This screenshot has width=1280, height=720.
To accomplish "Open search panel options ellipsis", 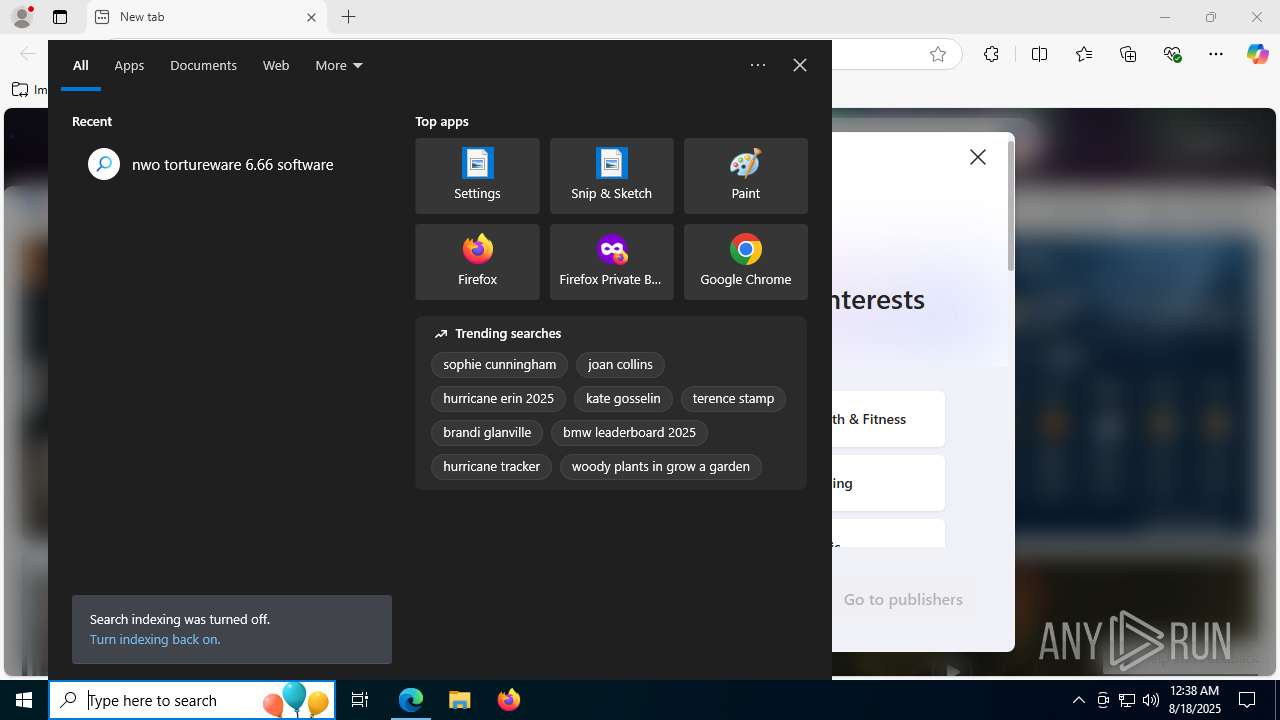I will (x=758, y=65).
